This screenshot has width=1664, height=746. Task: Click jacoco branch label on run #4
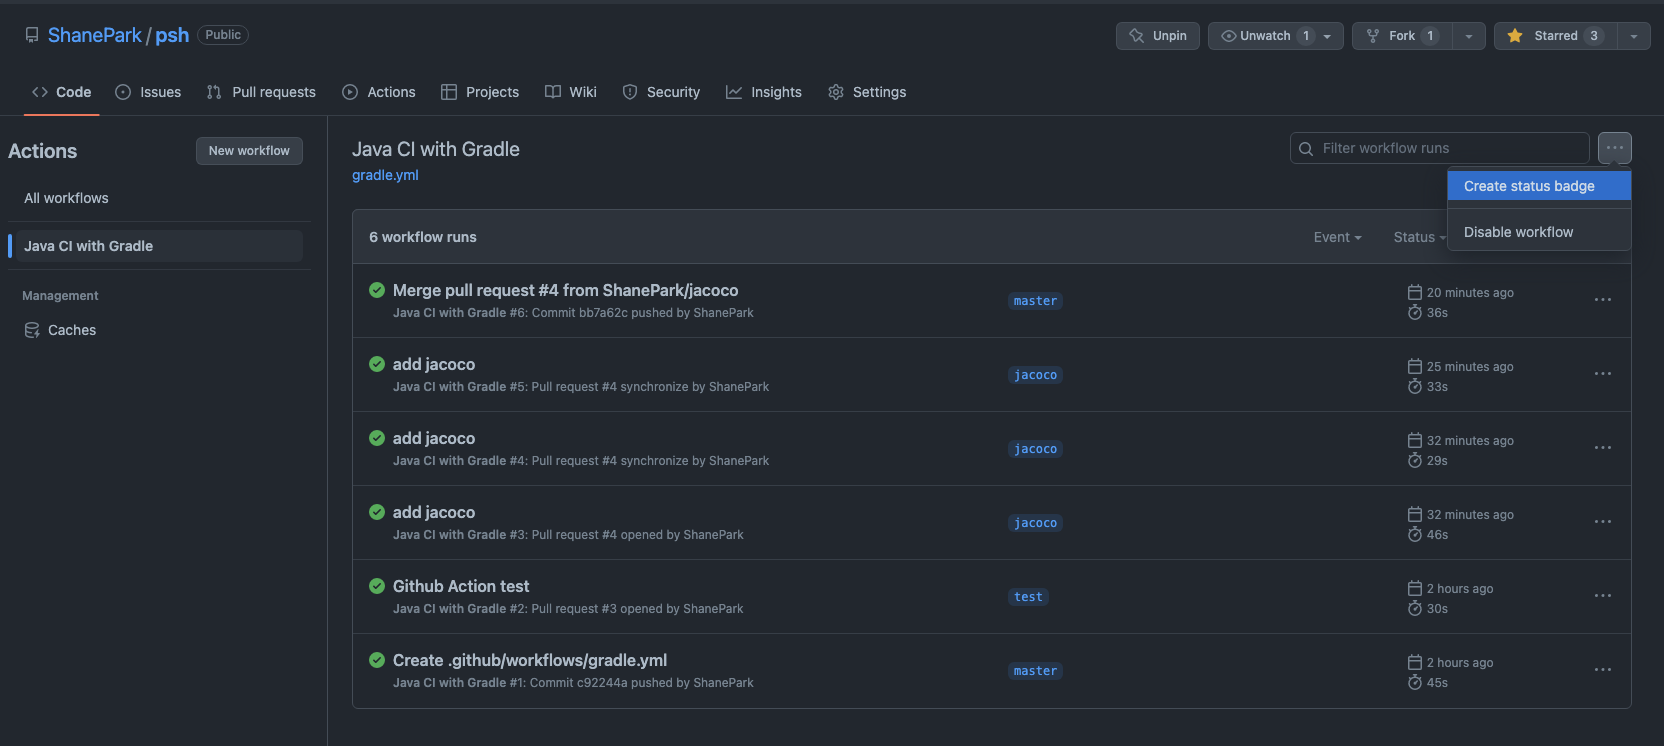click(x=1035, y=449)
